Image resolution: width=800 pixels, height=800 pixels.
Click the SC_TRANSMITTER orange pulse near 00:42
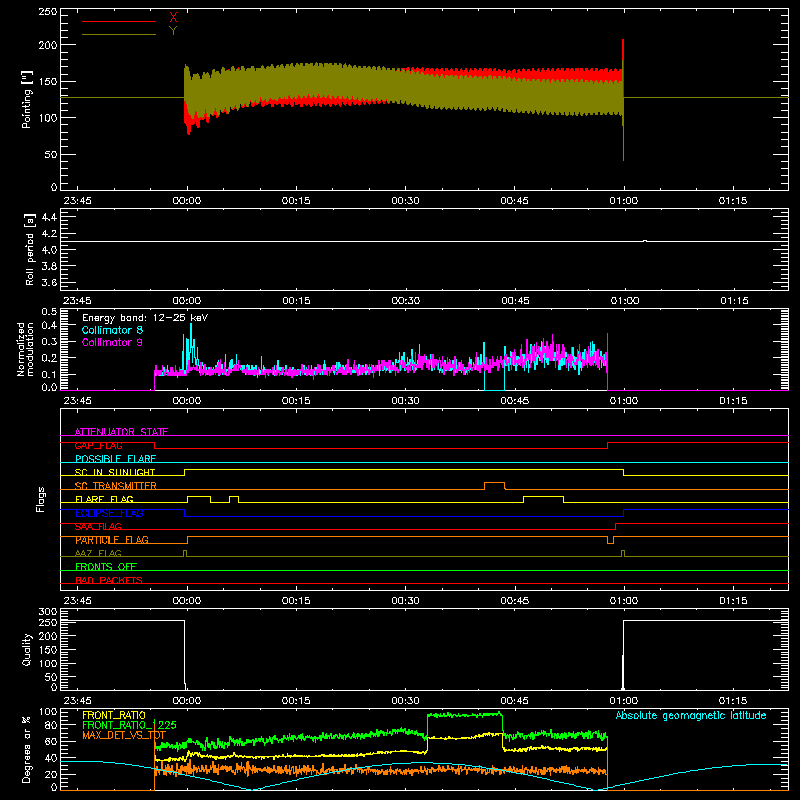[494, 485]
